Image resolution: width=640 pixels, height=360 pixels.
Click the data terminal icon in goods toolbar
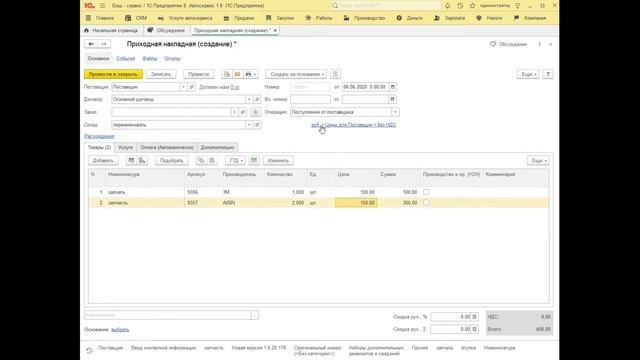[142, 160]
